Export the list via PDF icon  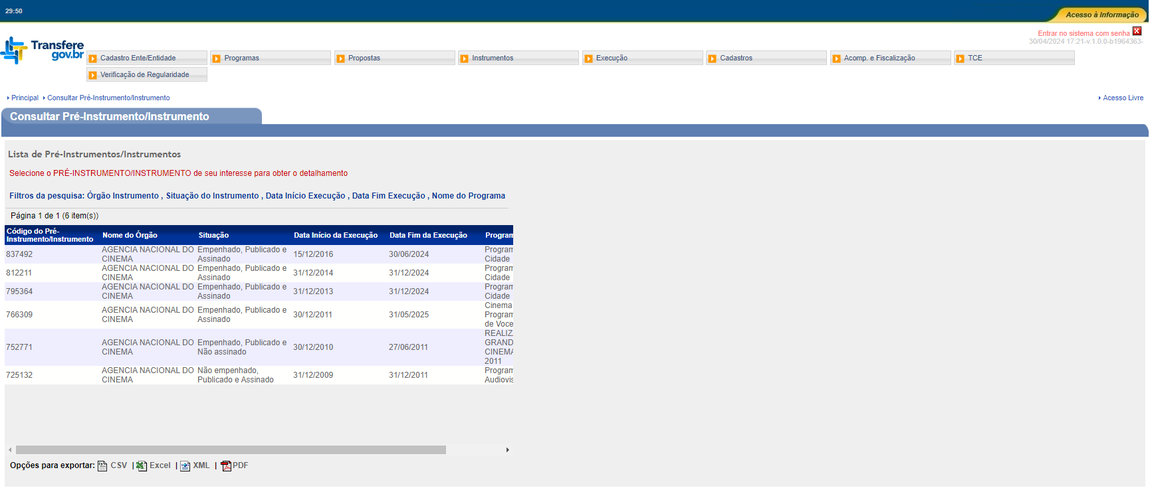226,466
